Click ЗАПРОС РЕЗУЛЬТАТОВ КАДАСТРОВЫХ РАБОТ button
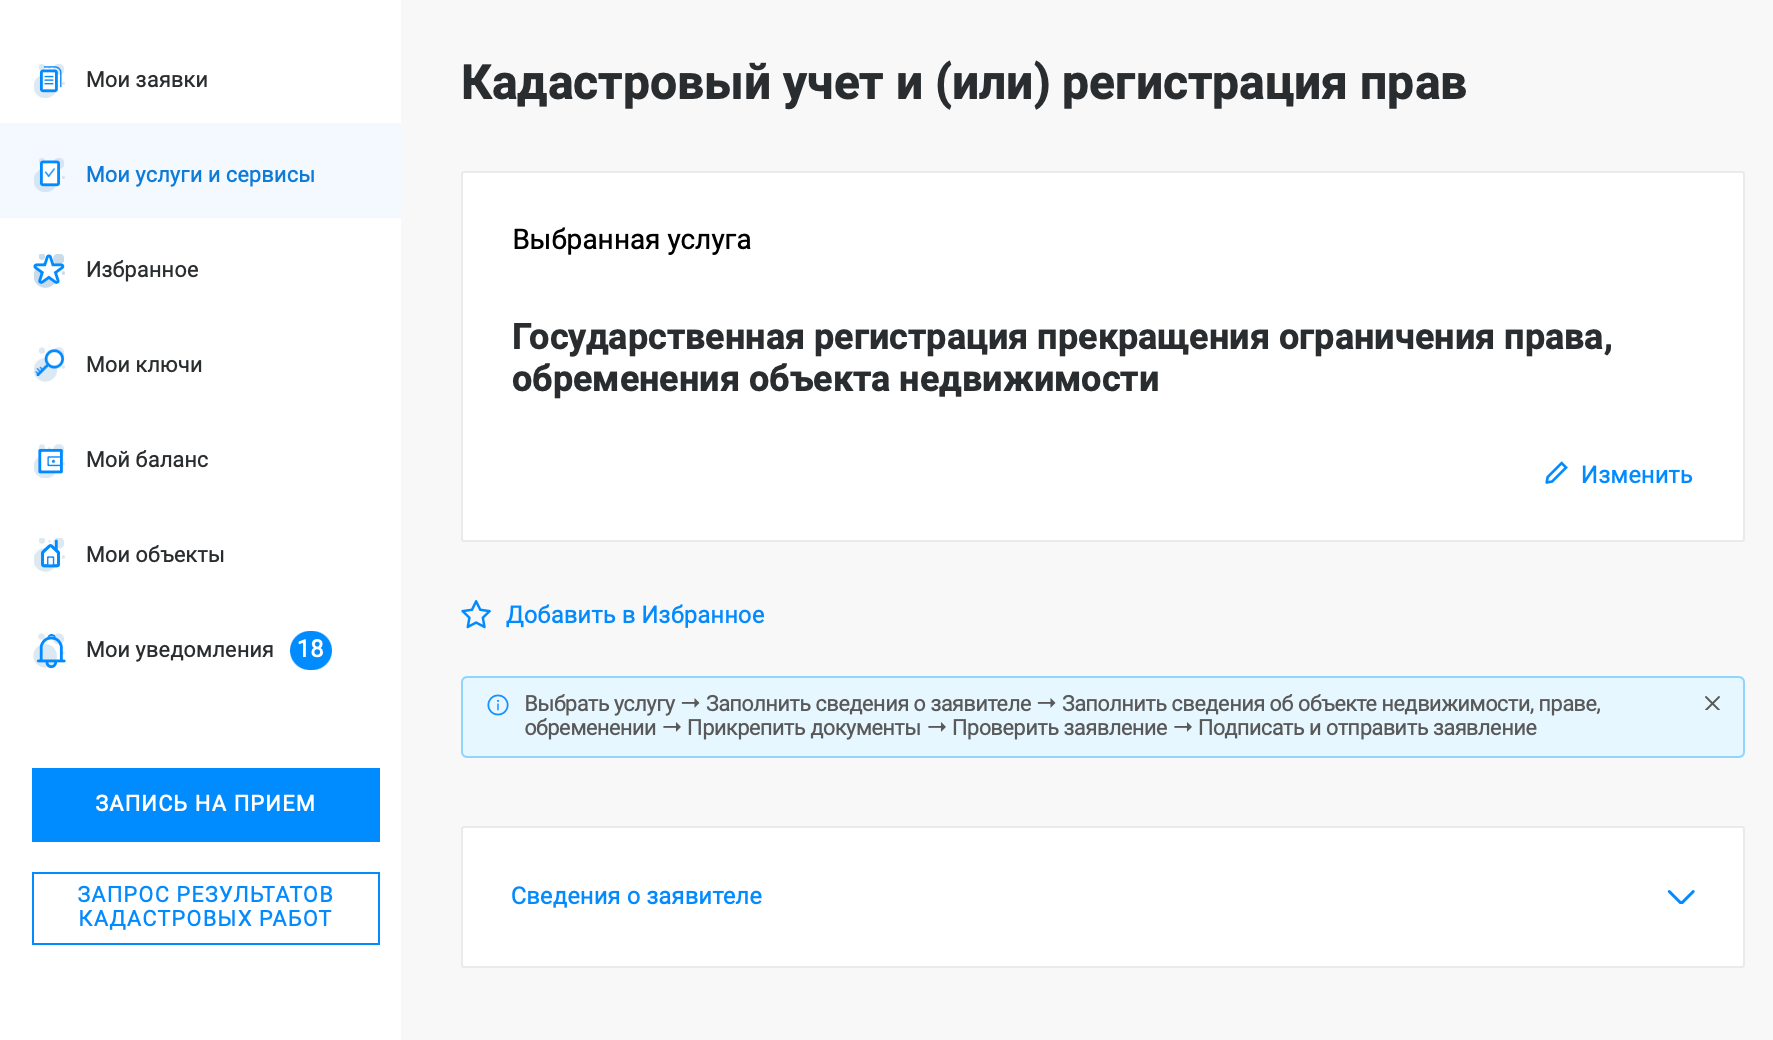 [206, 908]
